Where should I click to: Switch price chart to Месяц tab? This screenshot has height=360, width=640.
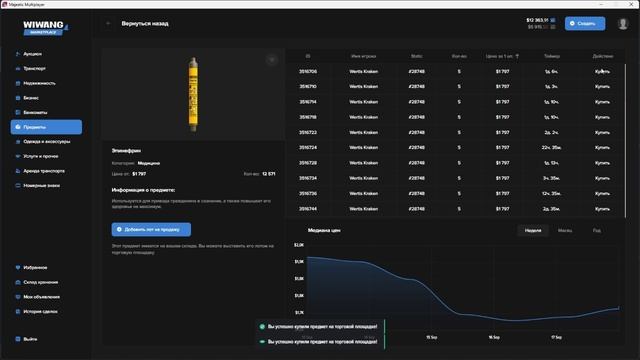(x=565, y=231)
